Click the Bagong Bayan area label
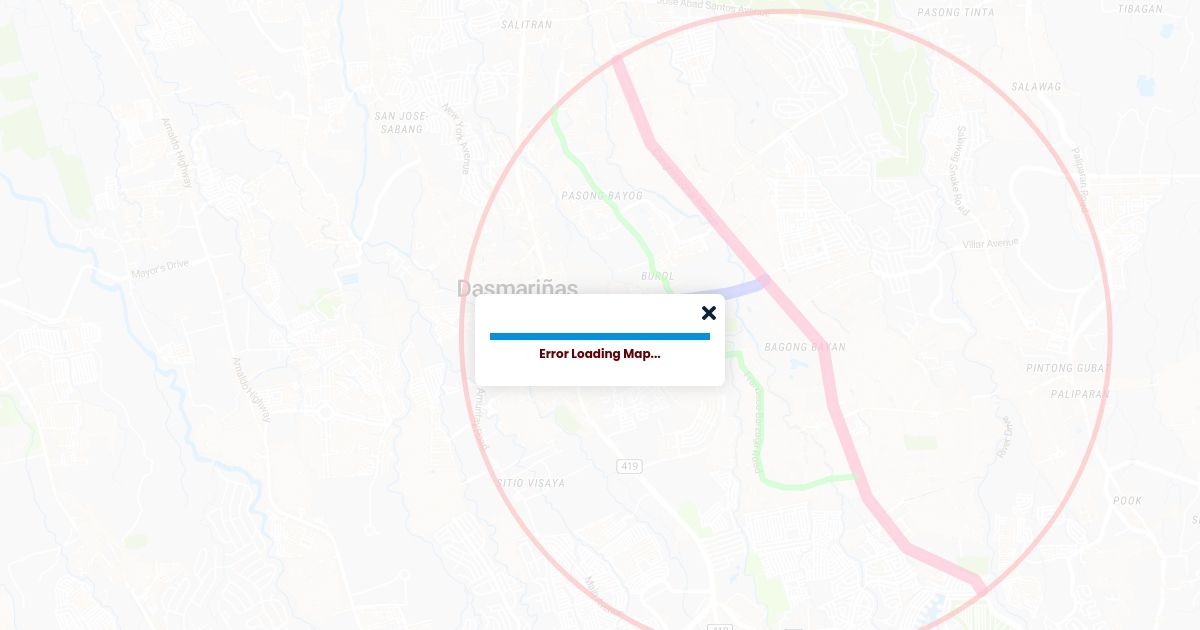This screenshot has width=1200, height=630. [x=805, y=347]
